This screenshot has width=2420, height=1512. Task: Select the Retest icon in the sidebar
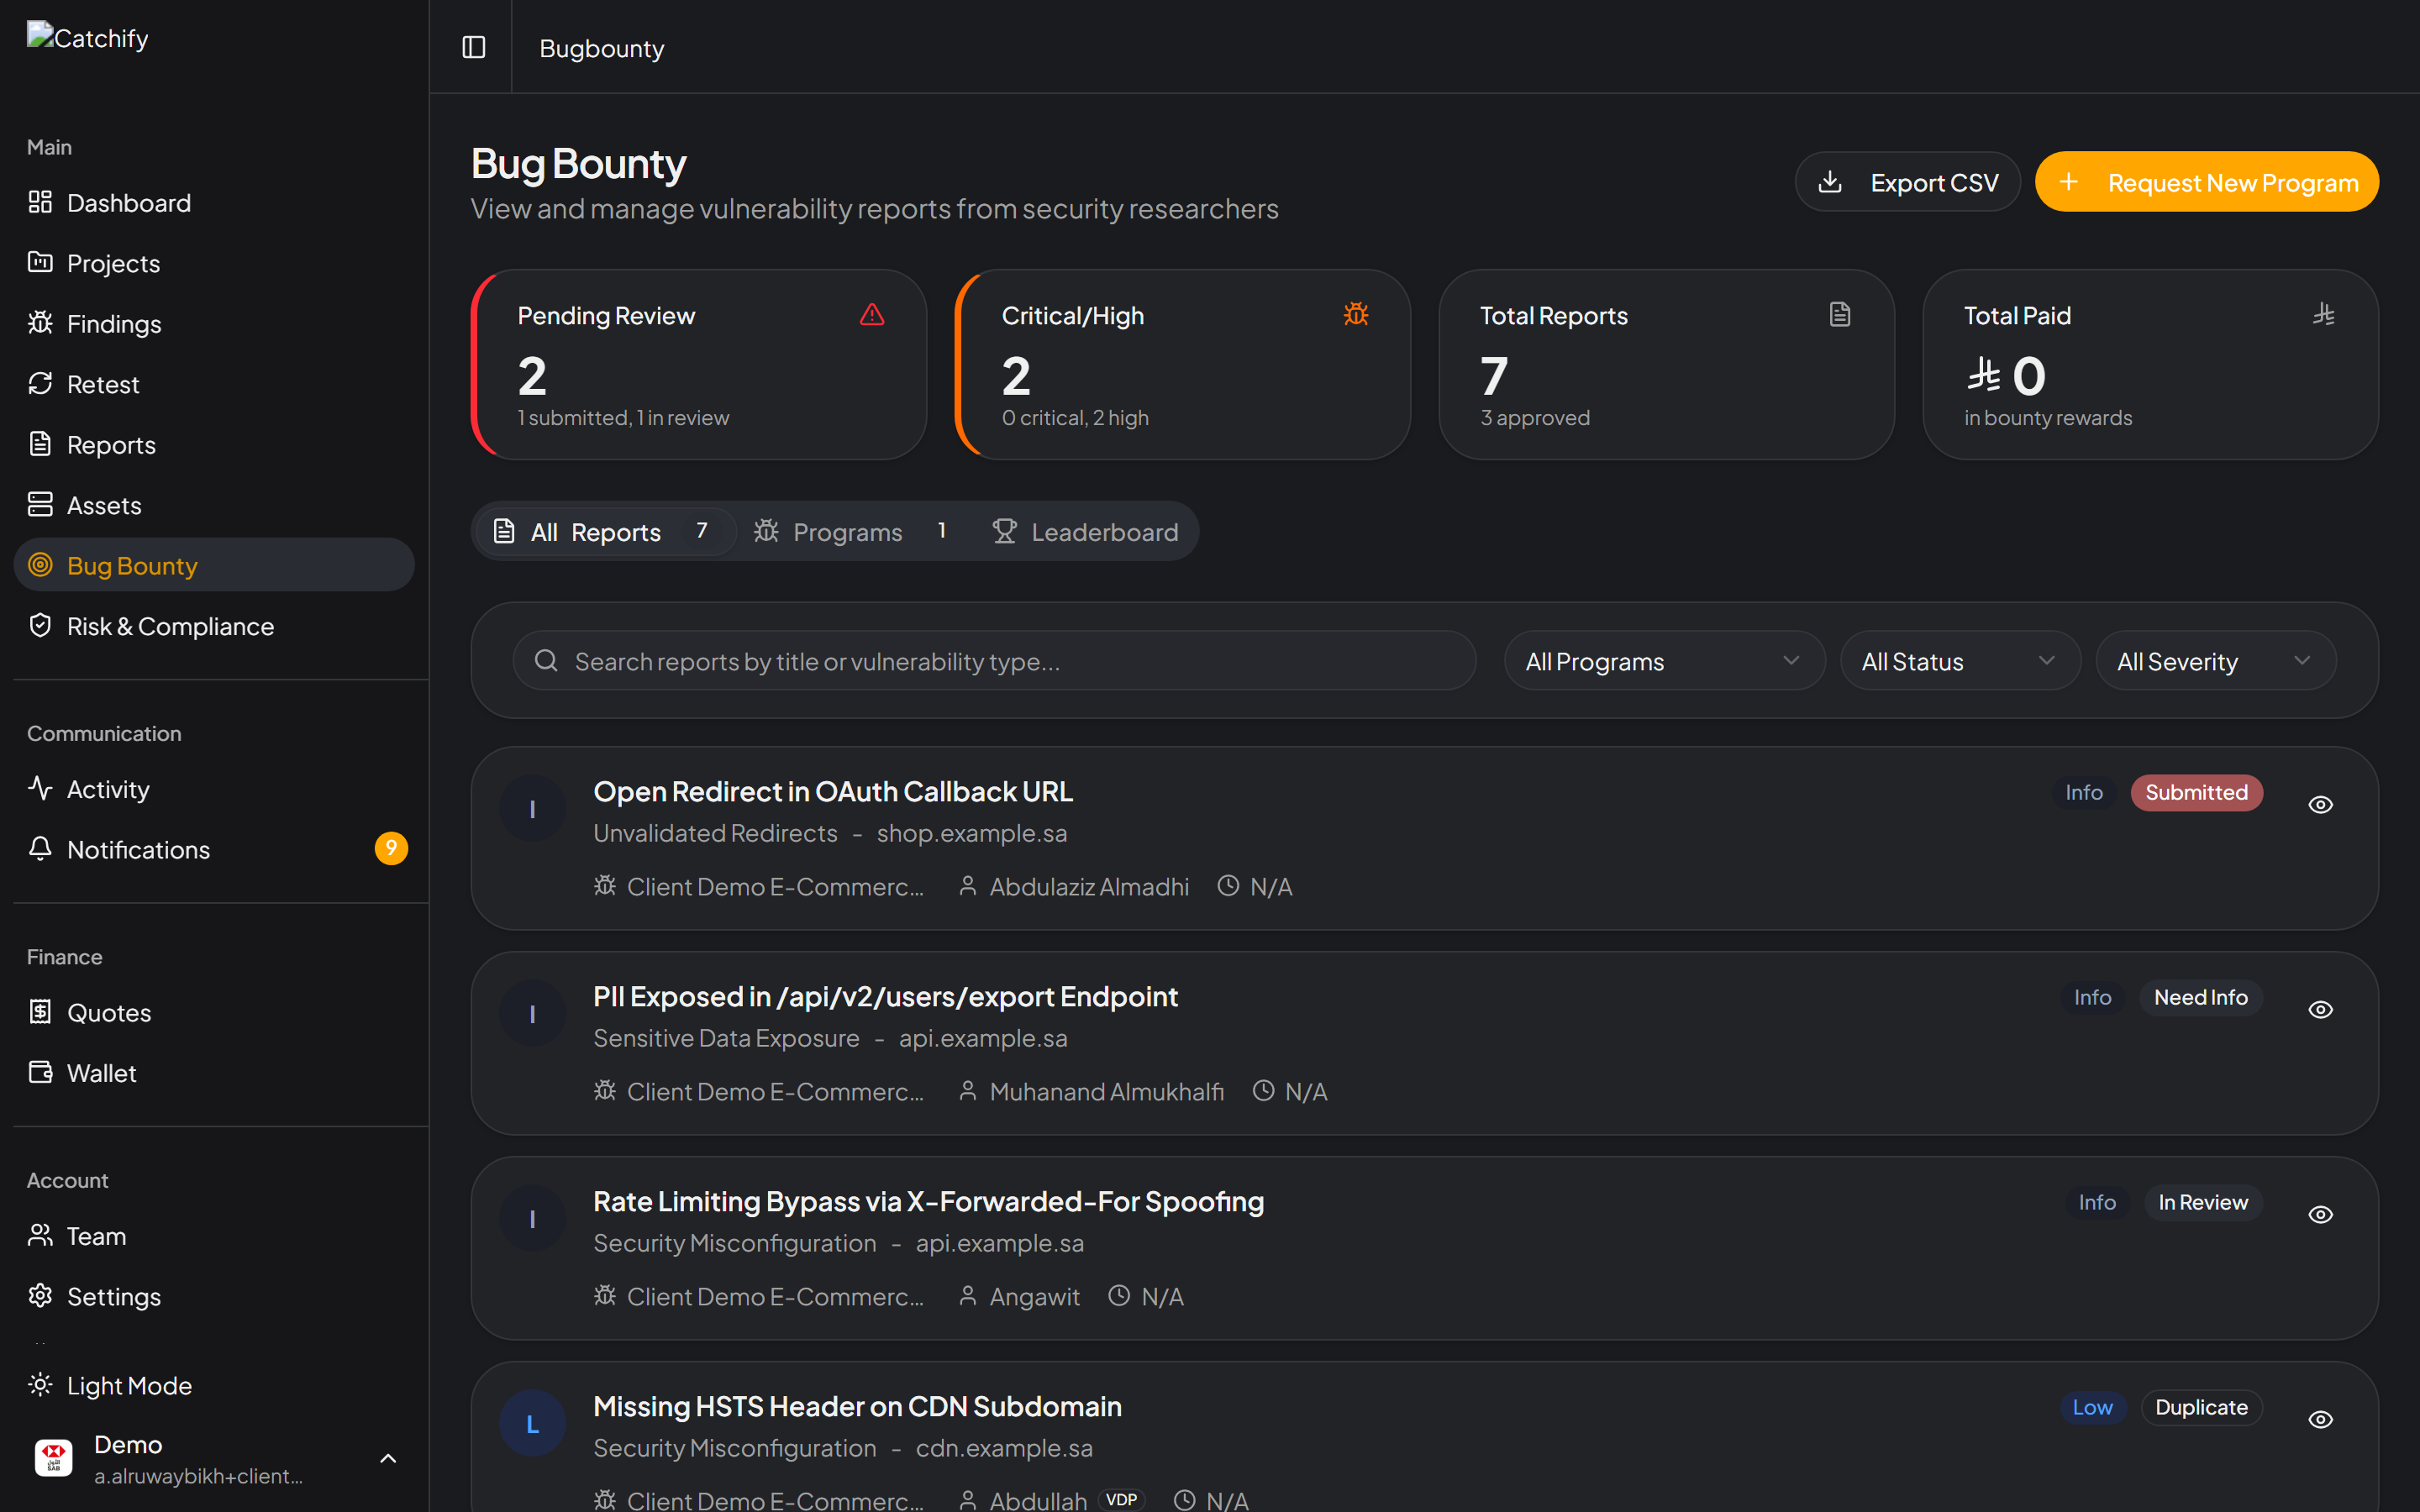[x=40, y=383]
